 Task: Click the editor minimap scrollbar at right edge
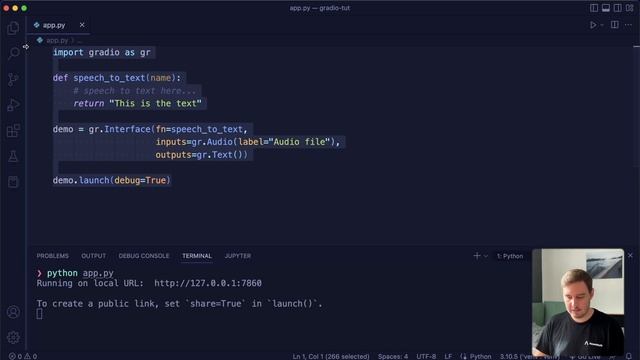[637, 106]
